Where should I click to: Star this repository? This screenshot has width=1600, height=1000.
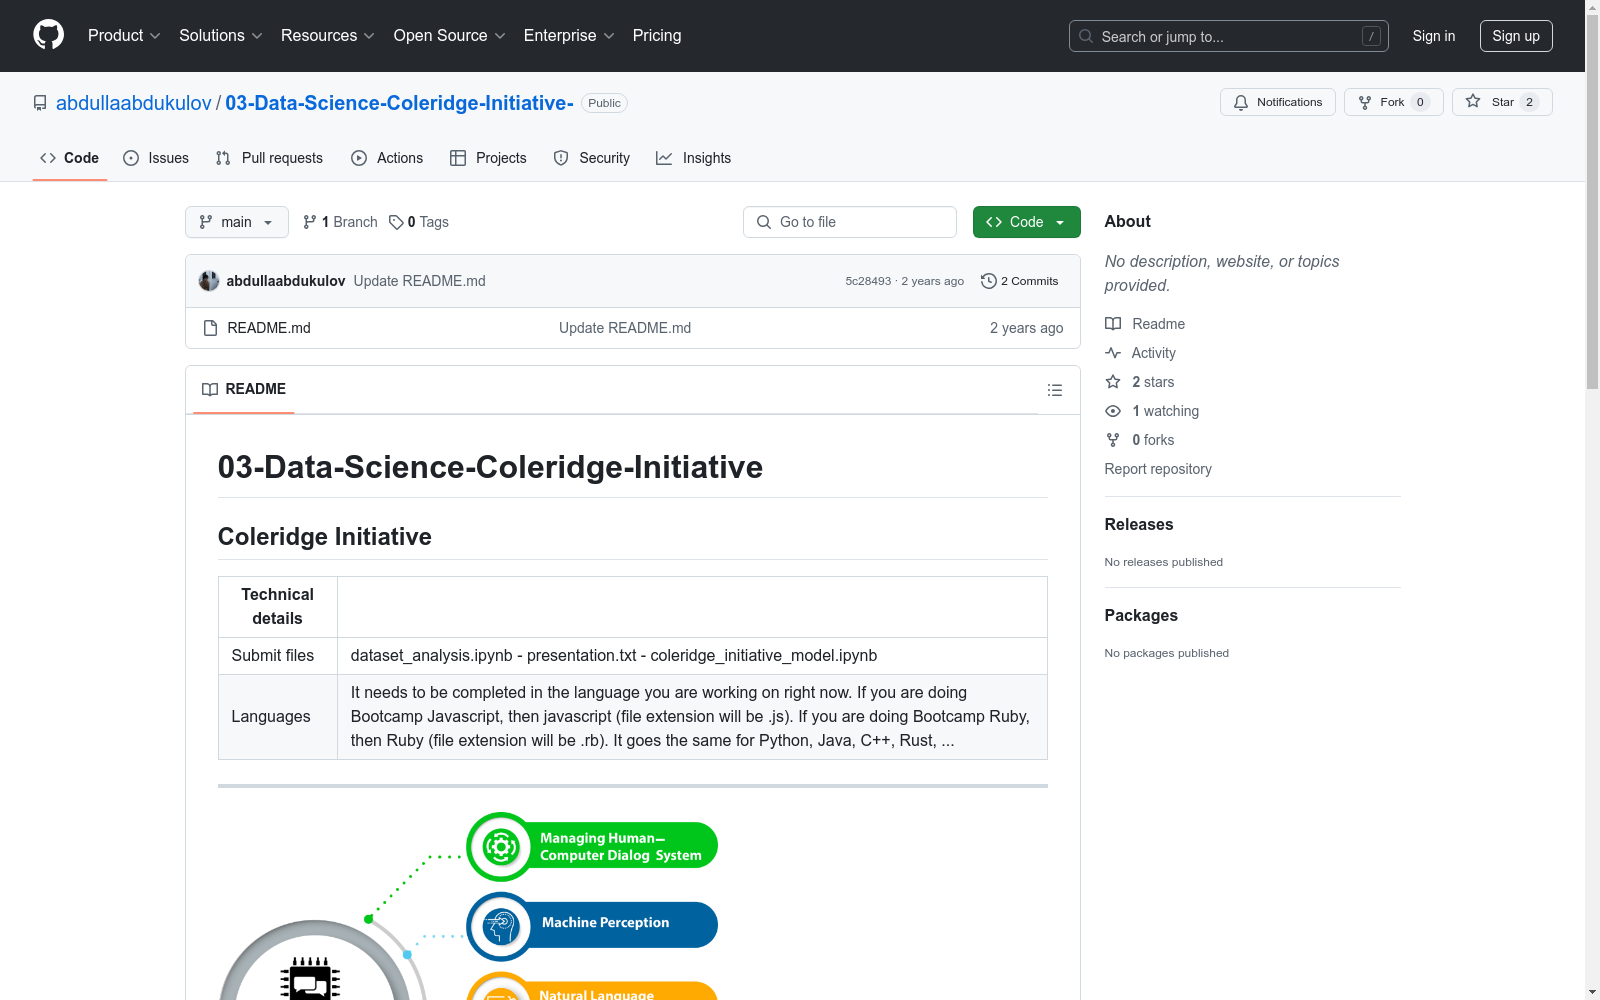pos(1502,102)
